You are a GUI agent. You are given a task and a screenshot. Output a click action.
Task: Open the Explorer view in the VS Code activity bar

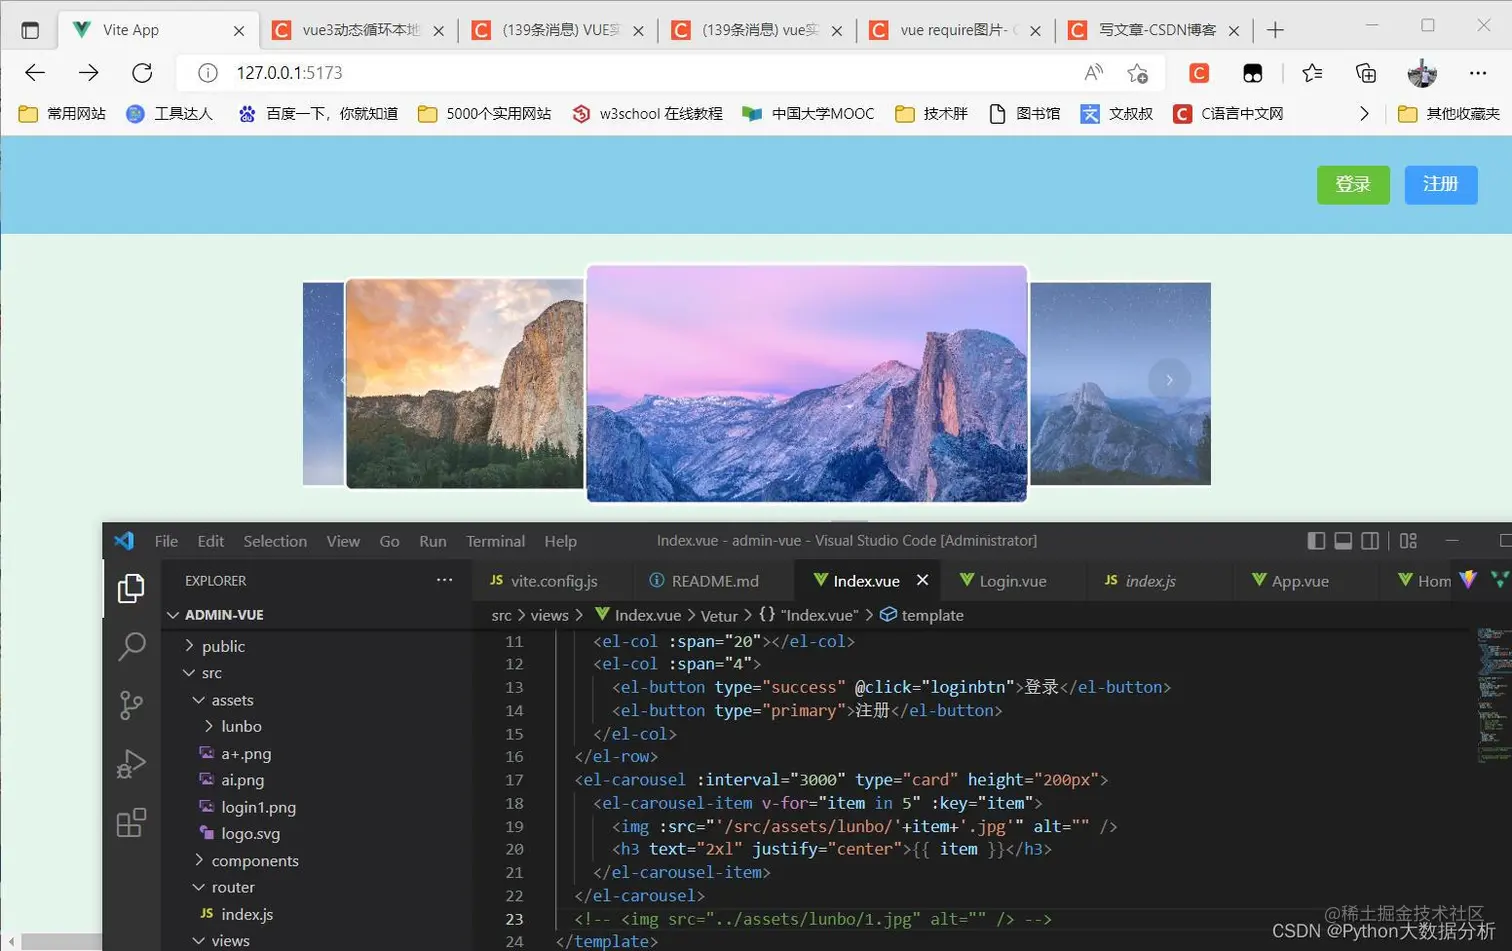131,588
